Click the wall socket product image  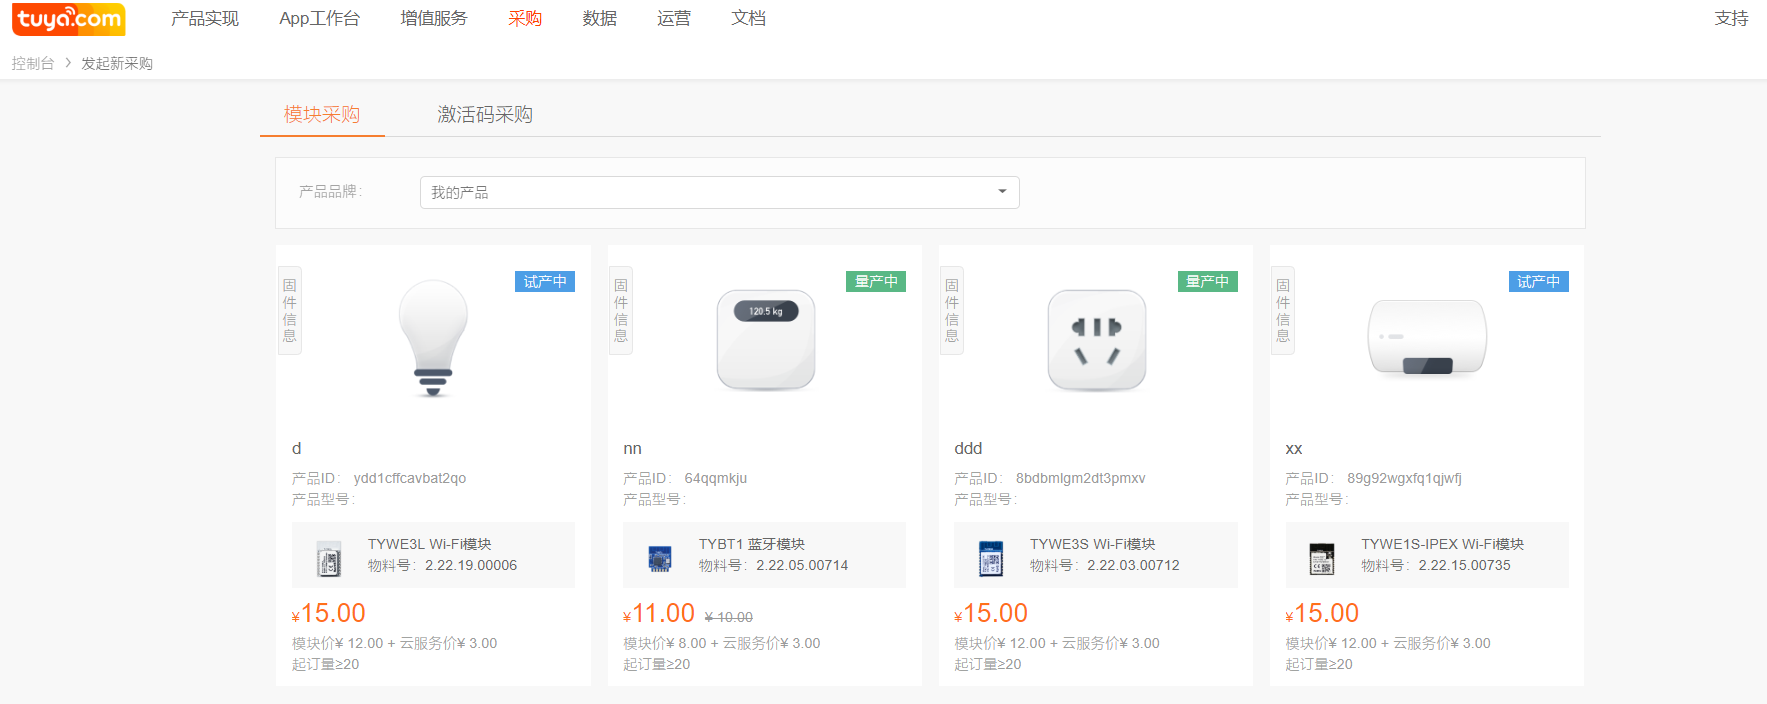[1096, 340]
